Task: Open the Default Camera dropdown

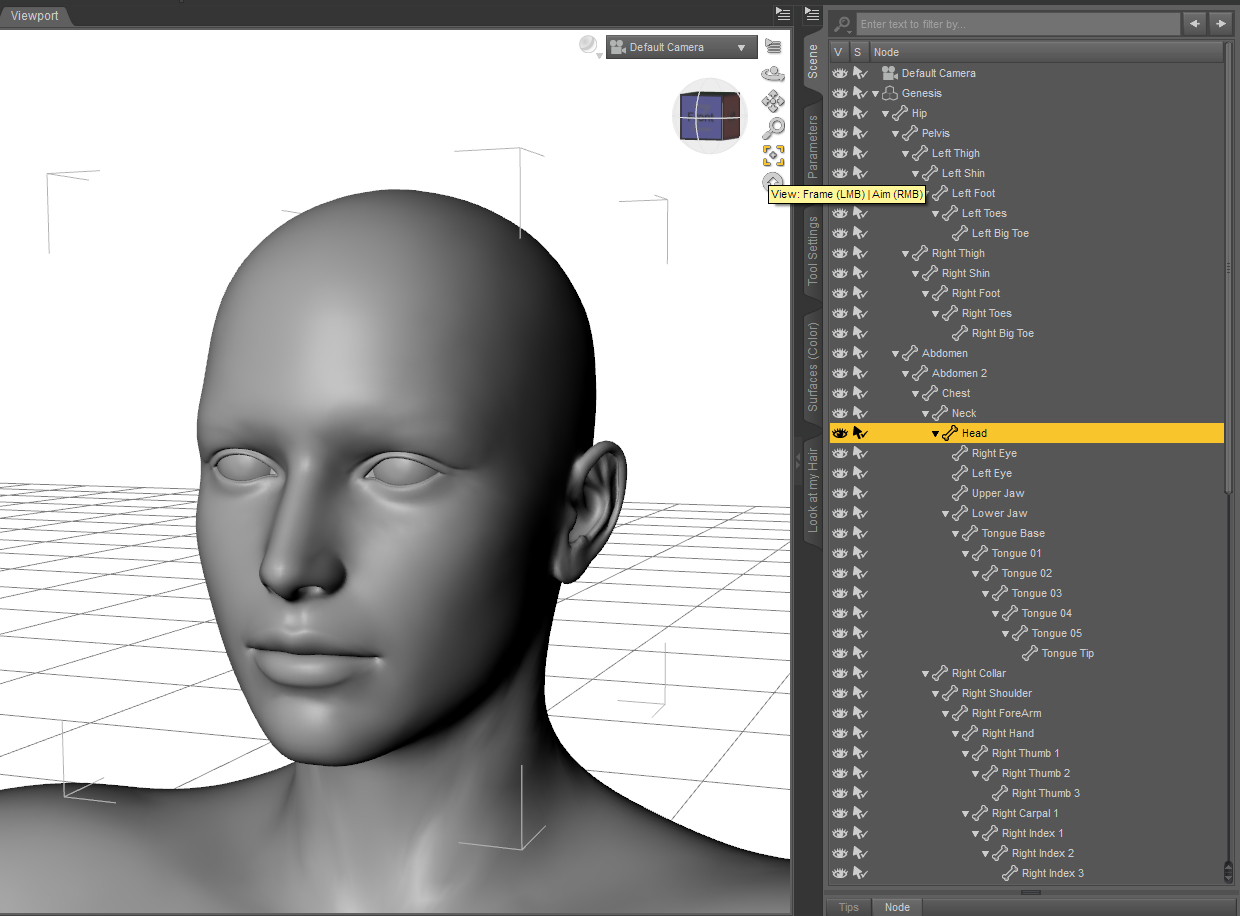Action: (681, 47)
